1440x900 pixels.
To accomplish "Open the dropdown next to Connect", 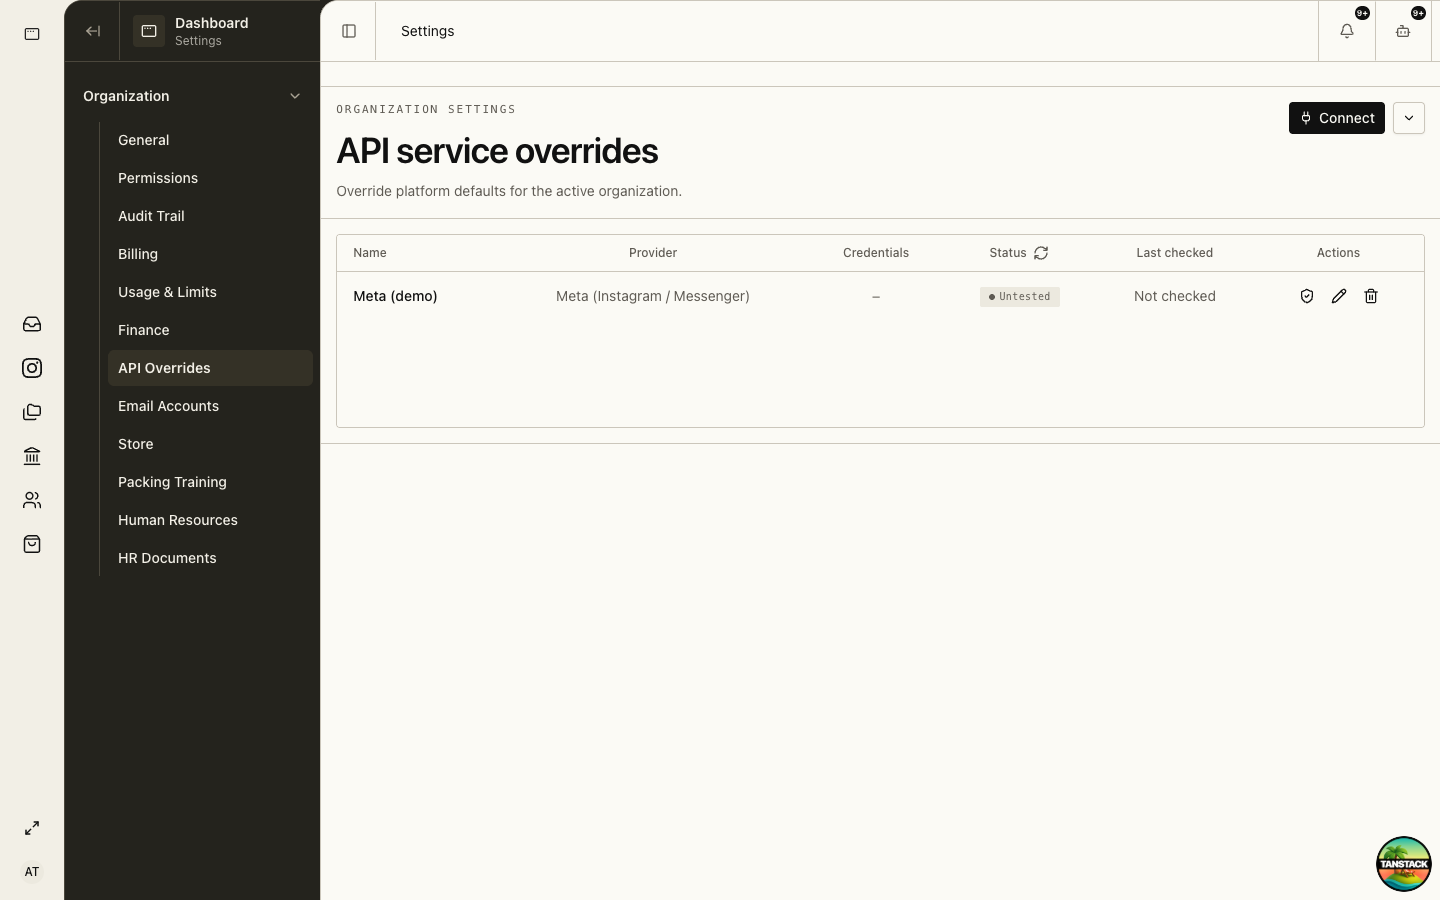I will coord(1409,118).
